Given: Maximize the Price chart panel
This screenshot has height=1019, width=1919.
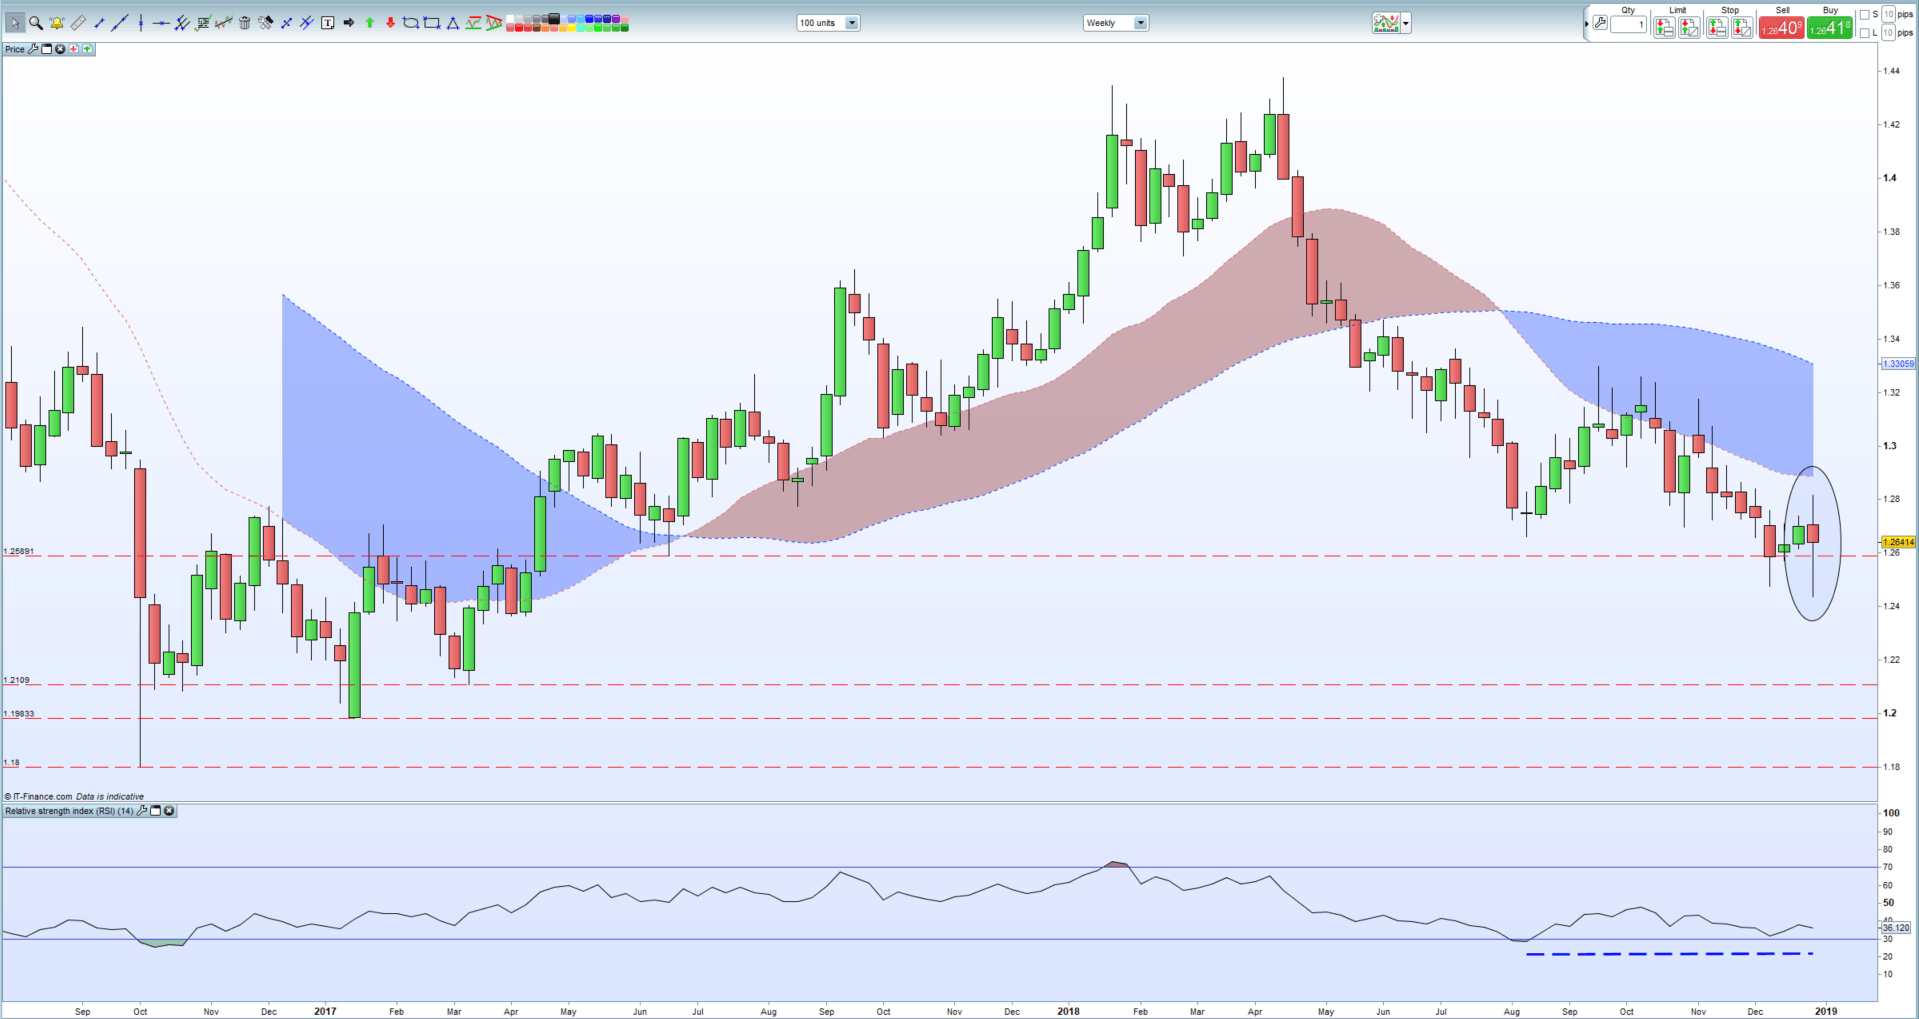Looking at the screenshot, I should point(46,49).
